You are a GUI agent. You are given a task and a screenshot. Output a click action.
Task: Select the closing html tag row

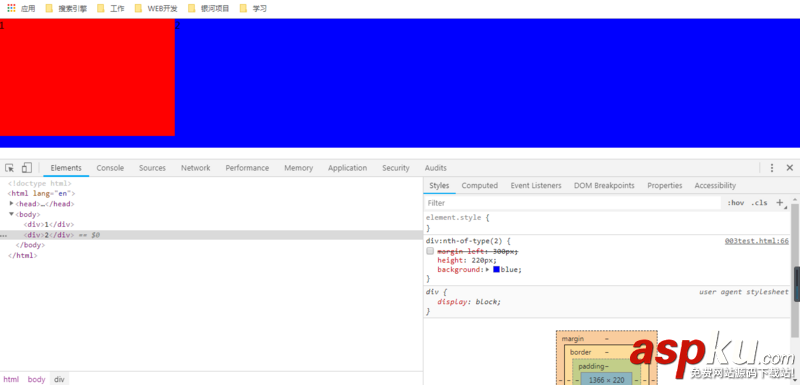pyautogui.click(x=22, y=255)
